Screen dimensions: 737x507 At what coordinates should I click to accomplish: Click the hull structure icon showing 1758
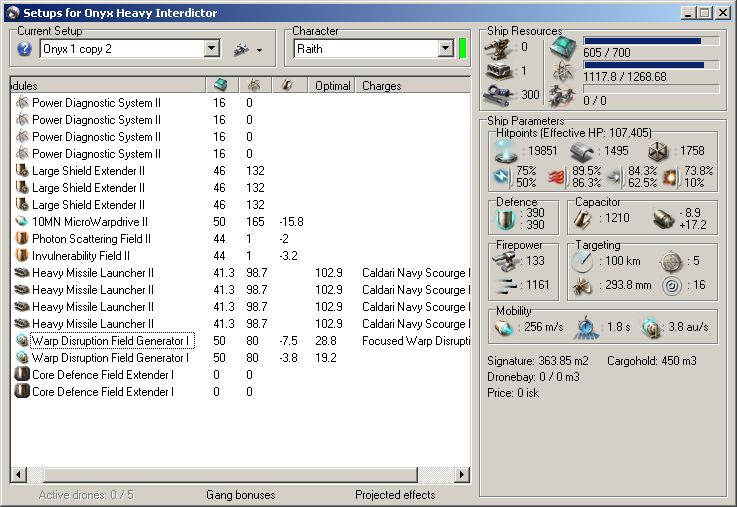coord(658,151)
